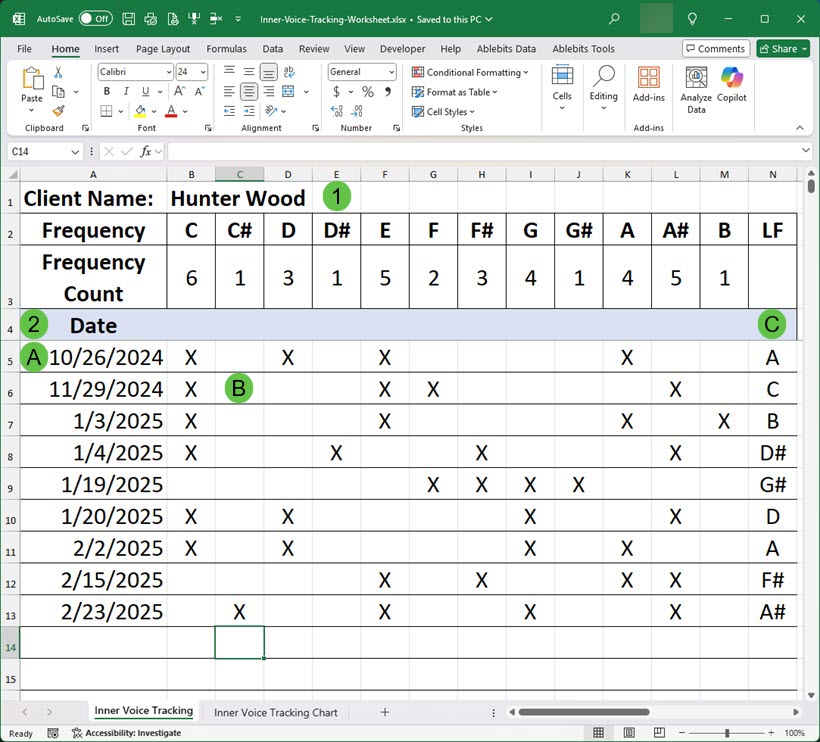Toggle the AutoSave switch

tap(95, 19)
